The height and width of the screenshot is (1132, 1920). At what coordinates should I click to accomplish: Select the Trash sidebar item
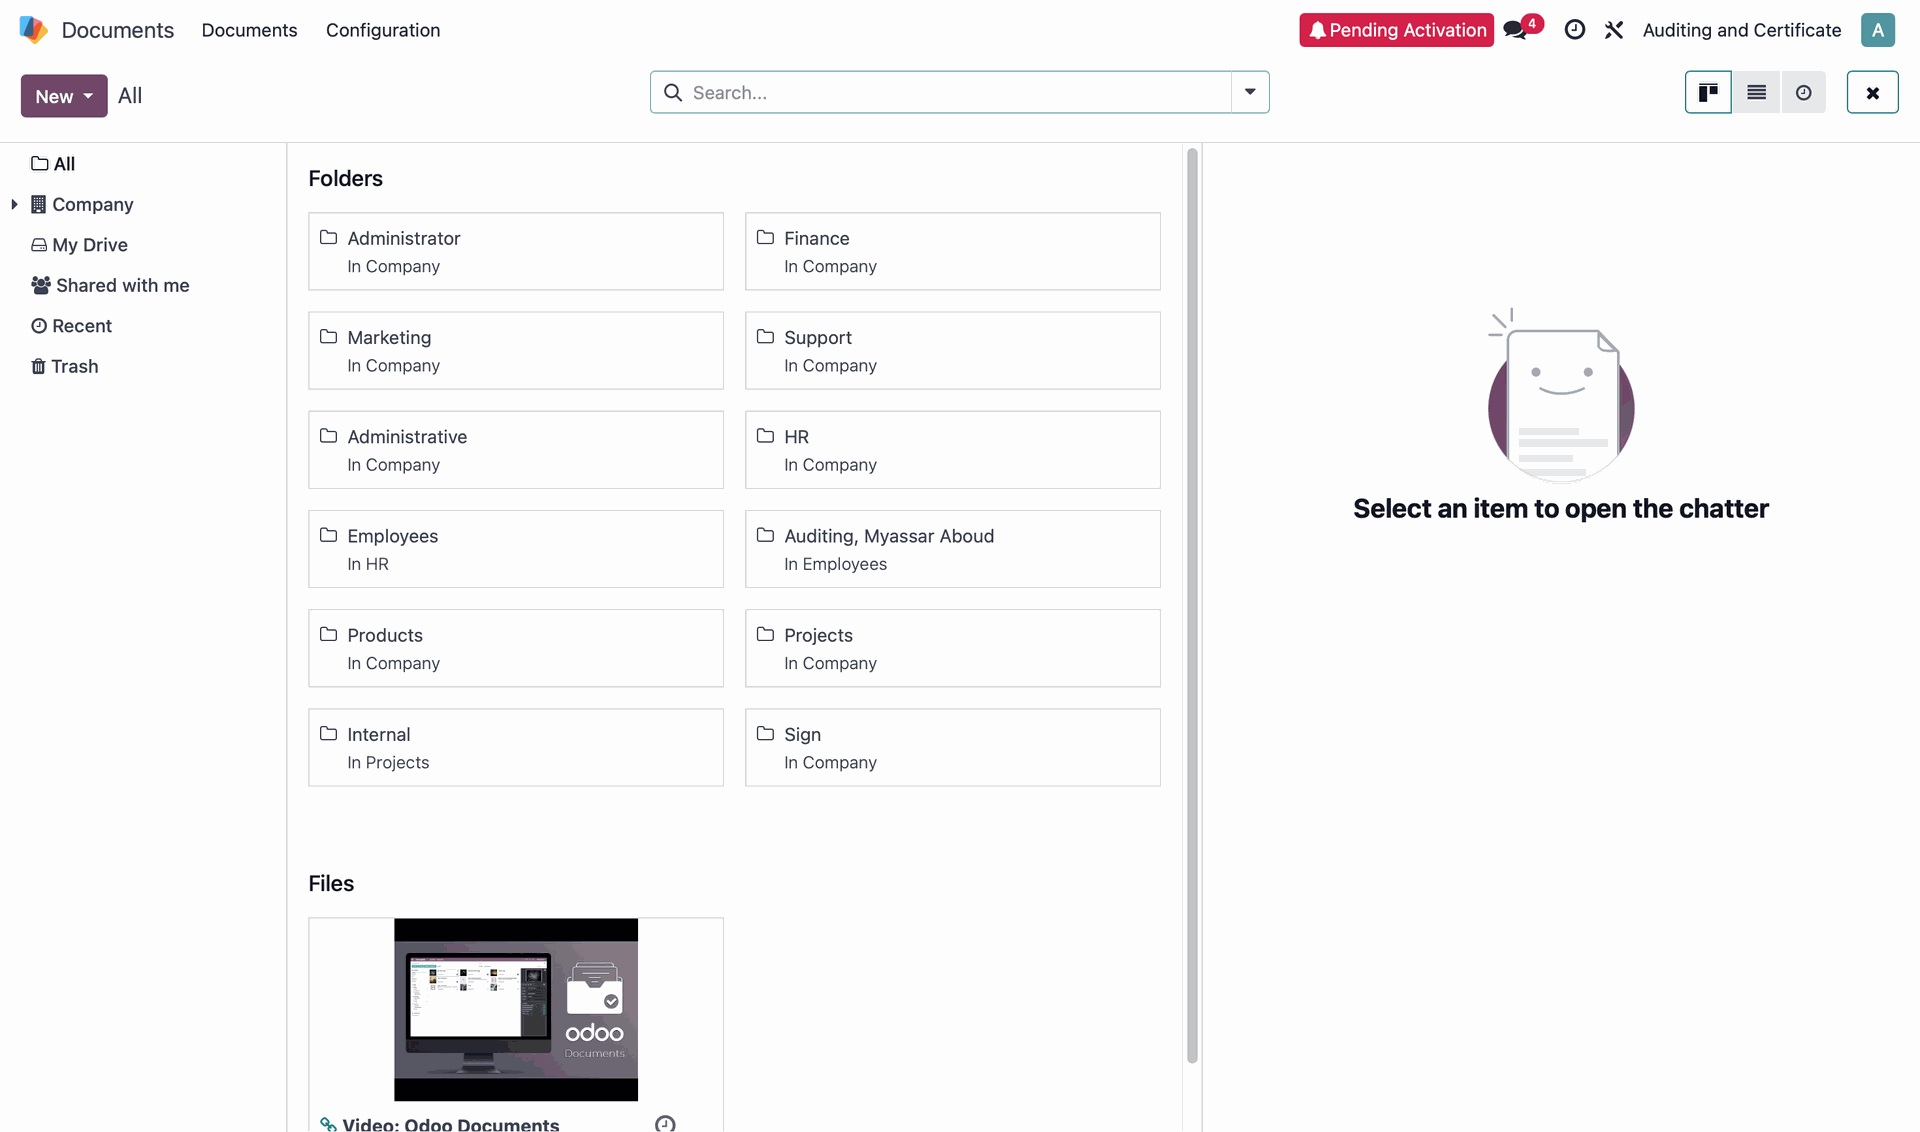coord(74,366)
